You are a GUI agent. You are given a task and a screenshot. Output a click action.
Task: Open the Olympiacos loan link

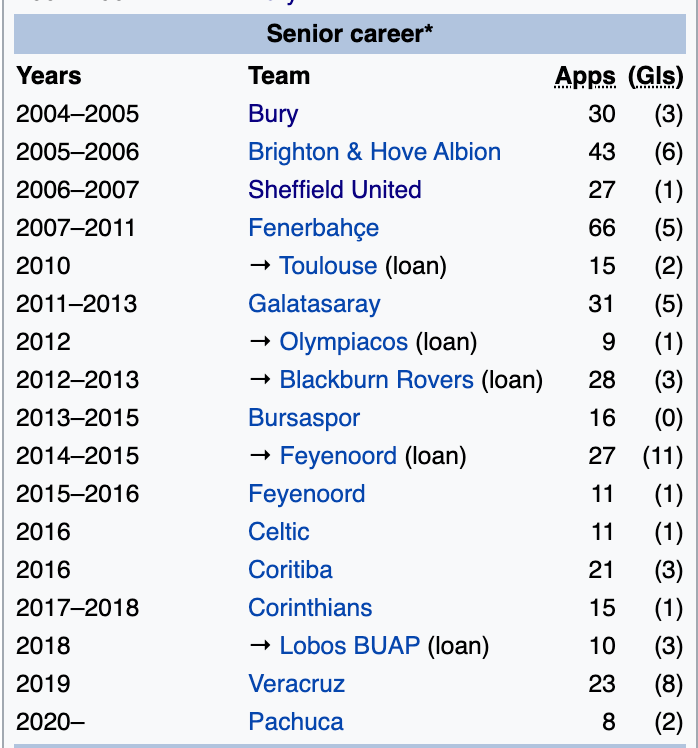(x=343, y=342)
